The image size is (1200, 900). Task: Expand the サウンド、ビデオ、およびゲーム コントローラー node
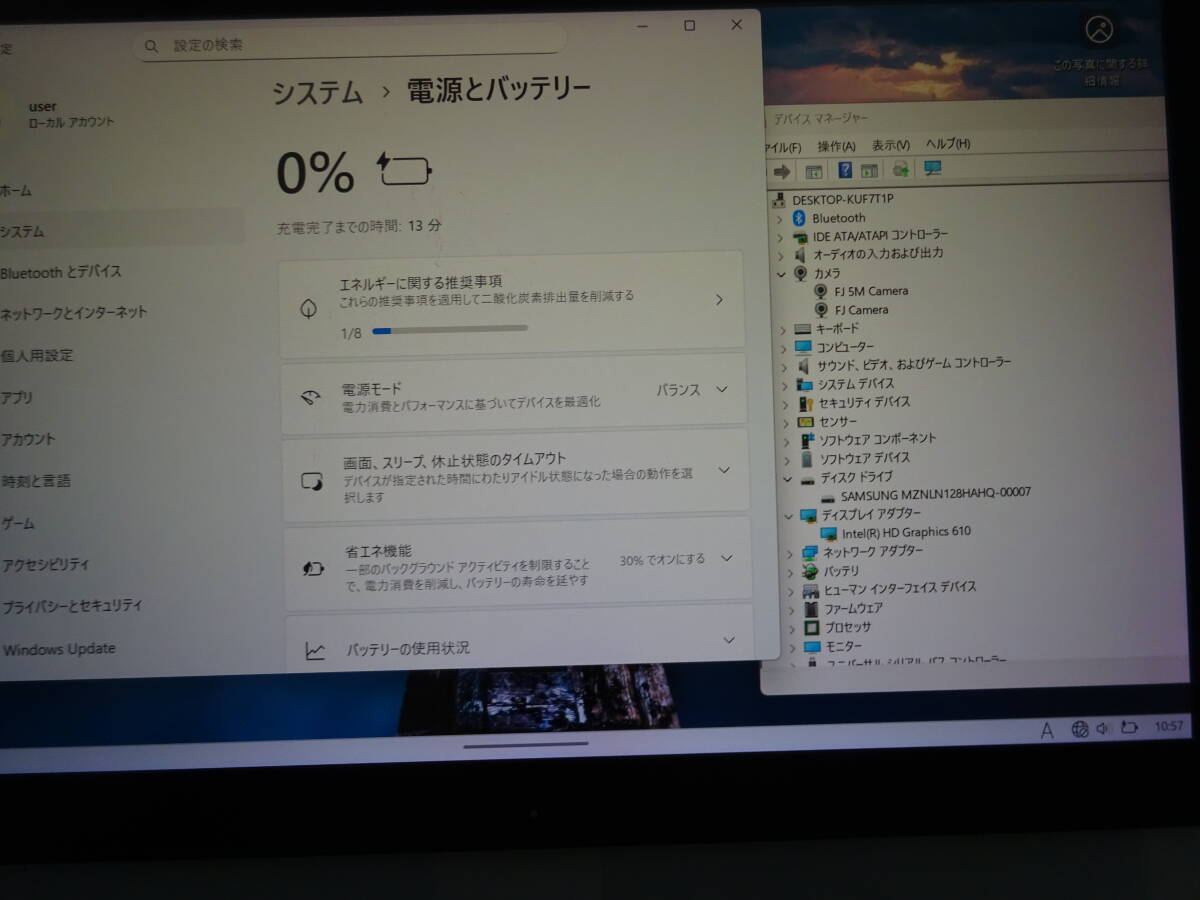point(784,366)
